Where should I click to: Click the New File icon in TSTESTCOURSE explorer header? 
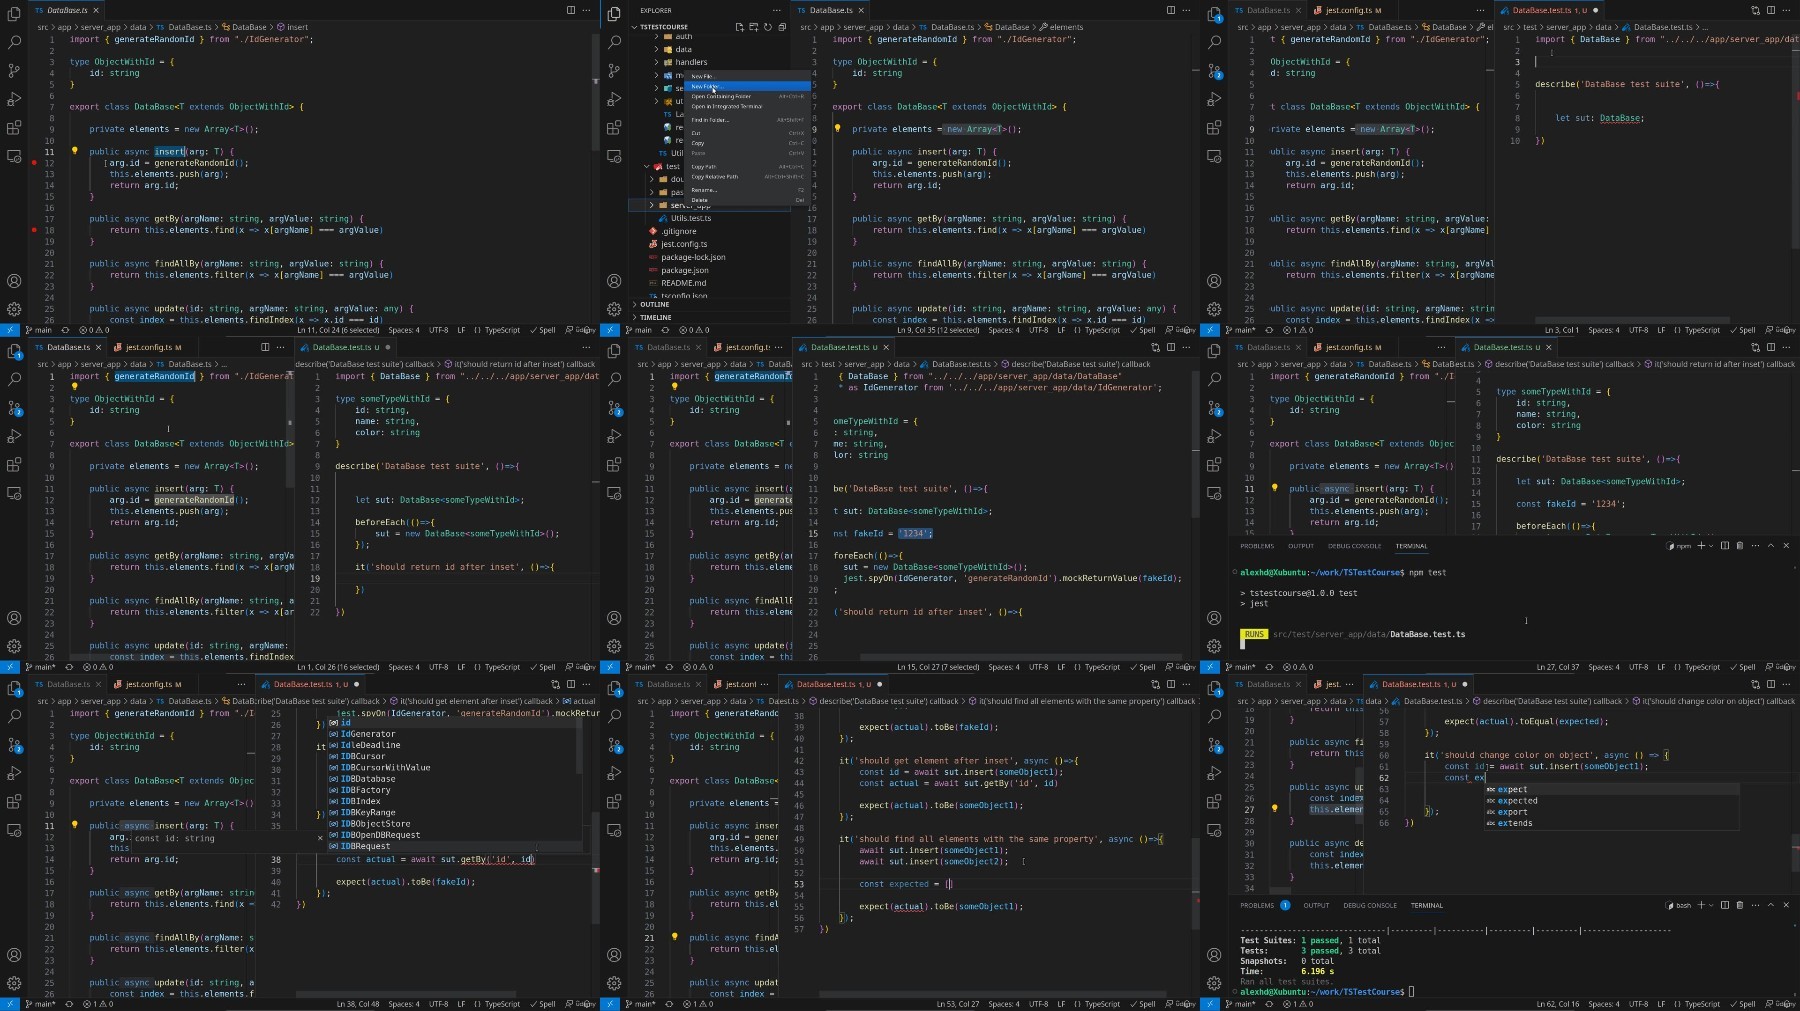(739, 27)
